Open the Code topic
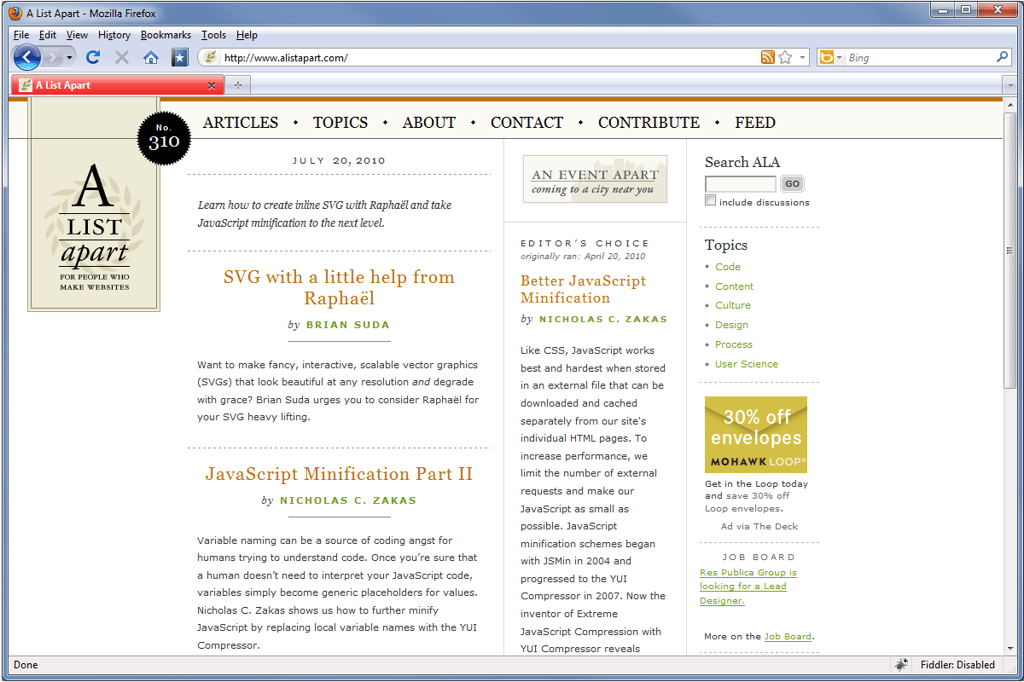The width and height of the screenshot is (1024, 682). click(x=728, y=267)
